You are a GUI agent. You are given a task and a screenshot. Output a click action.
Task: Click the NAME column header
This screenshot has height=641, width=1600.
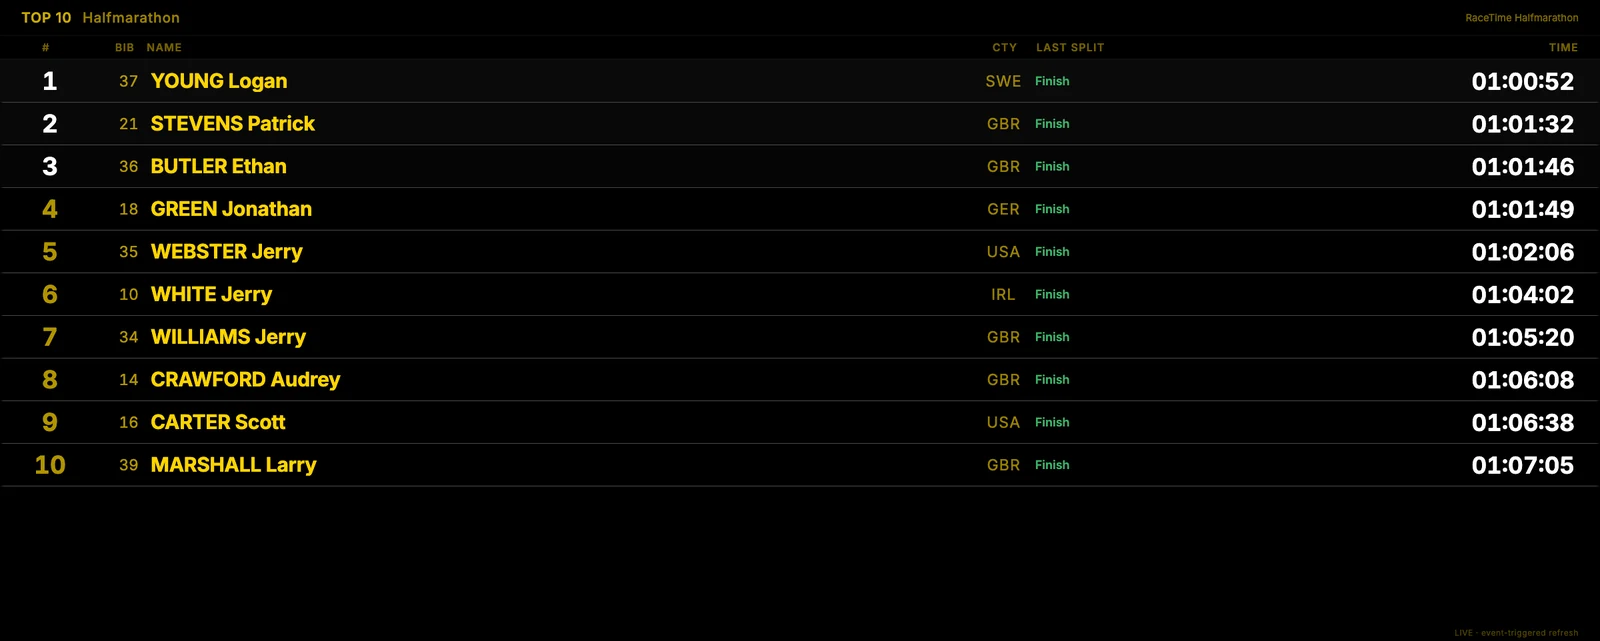click(x=164, y=48)
